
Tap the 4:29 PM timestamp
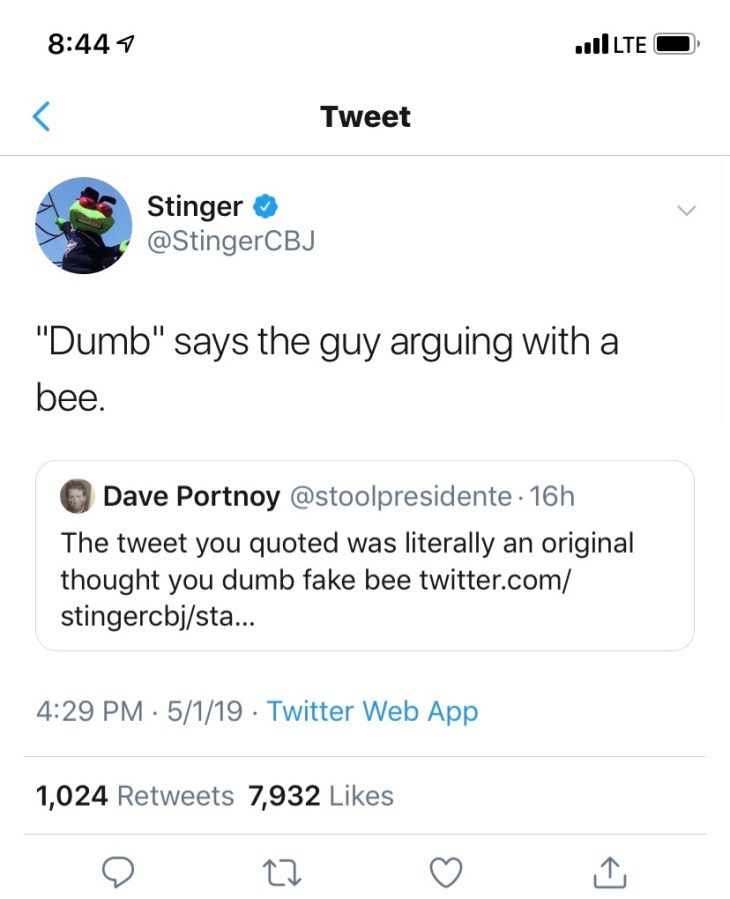tap(90, 711)
